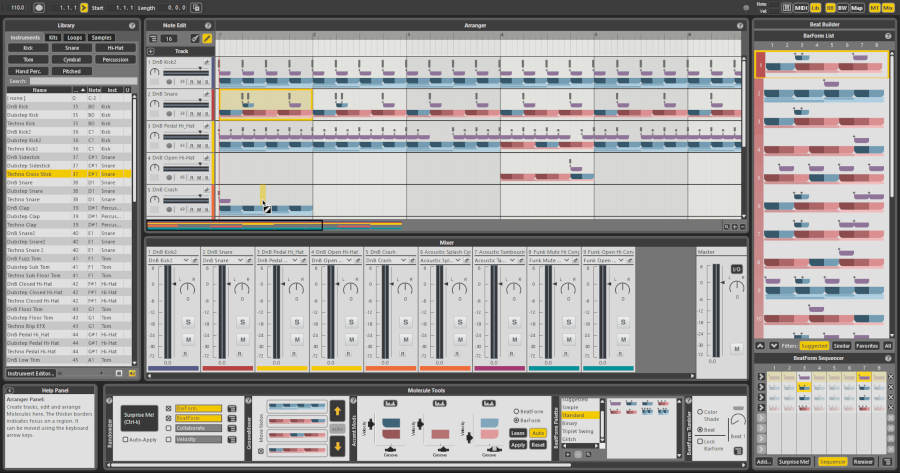The width and height of the screenshot is (900, 473).
Task: Show the Favorites BarForm filter
Action: (867, 346)
